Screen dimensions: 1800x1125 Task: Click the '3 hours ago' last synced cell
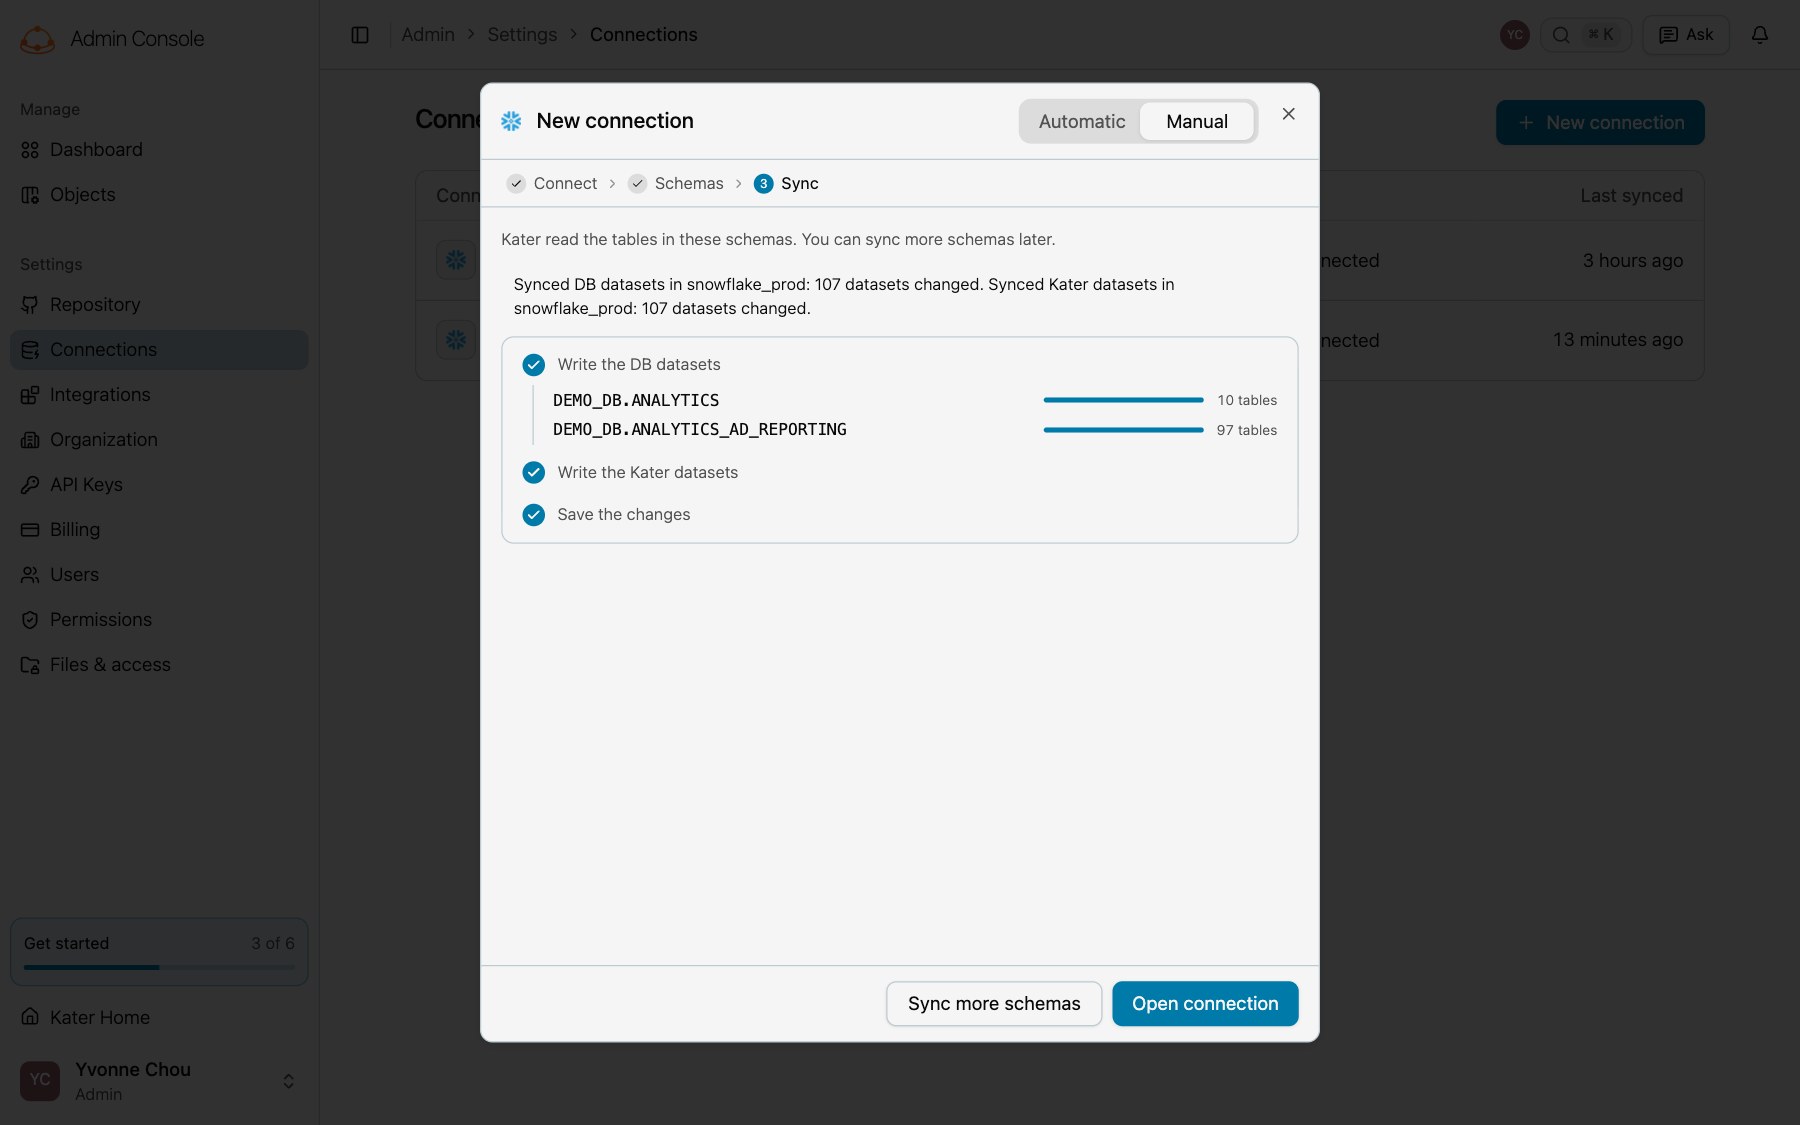(1632, 261)
